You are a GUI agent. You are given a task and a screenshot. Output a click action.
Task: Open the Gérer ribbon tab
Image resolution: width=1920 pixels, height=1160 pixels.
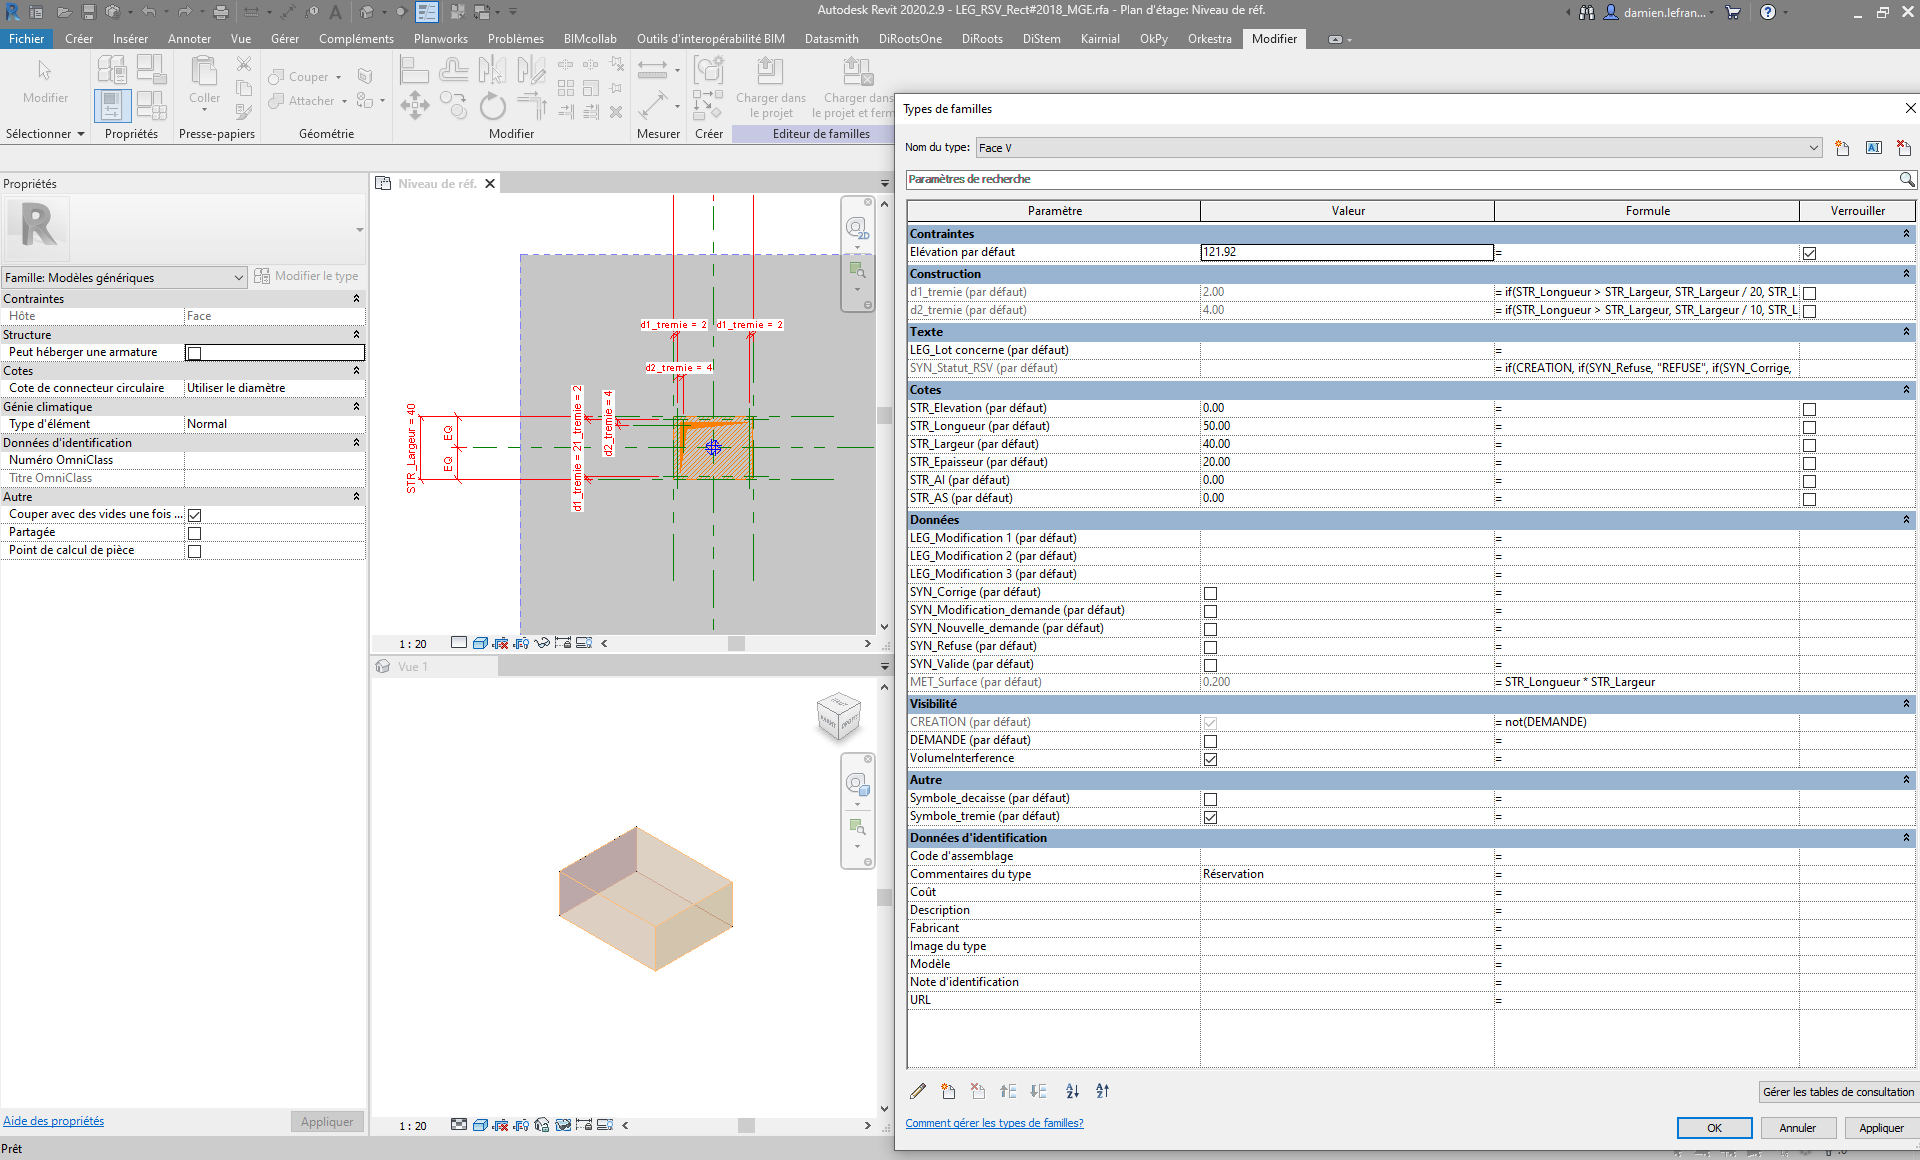coord(284,39)
